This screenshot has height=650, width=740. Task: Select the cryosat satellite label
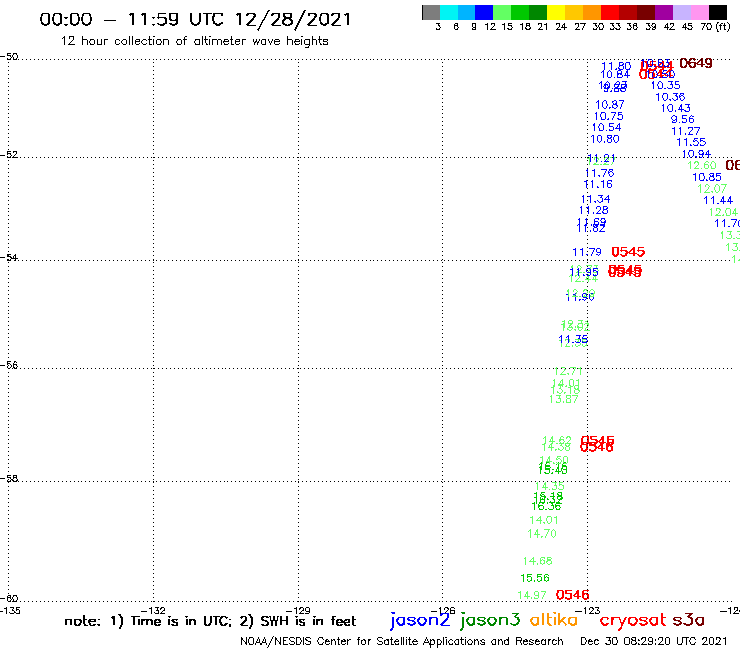tap(633, 620)
